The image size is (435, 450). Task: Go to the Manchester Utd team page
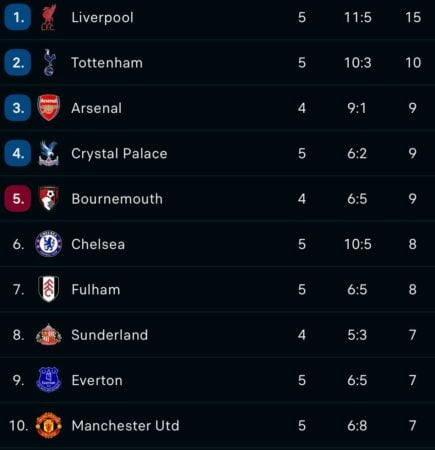125,426
